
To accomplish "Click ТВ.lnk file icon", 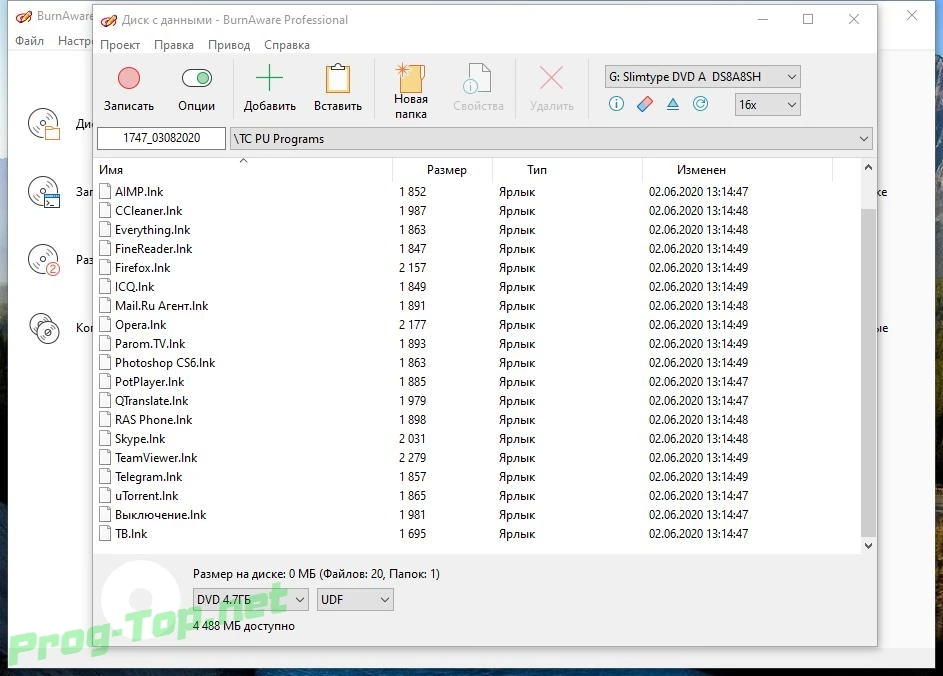I will (x=105, y=533).
